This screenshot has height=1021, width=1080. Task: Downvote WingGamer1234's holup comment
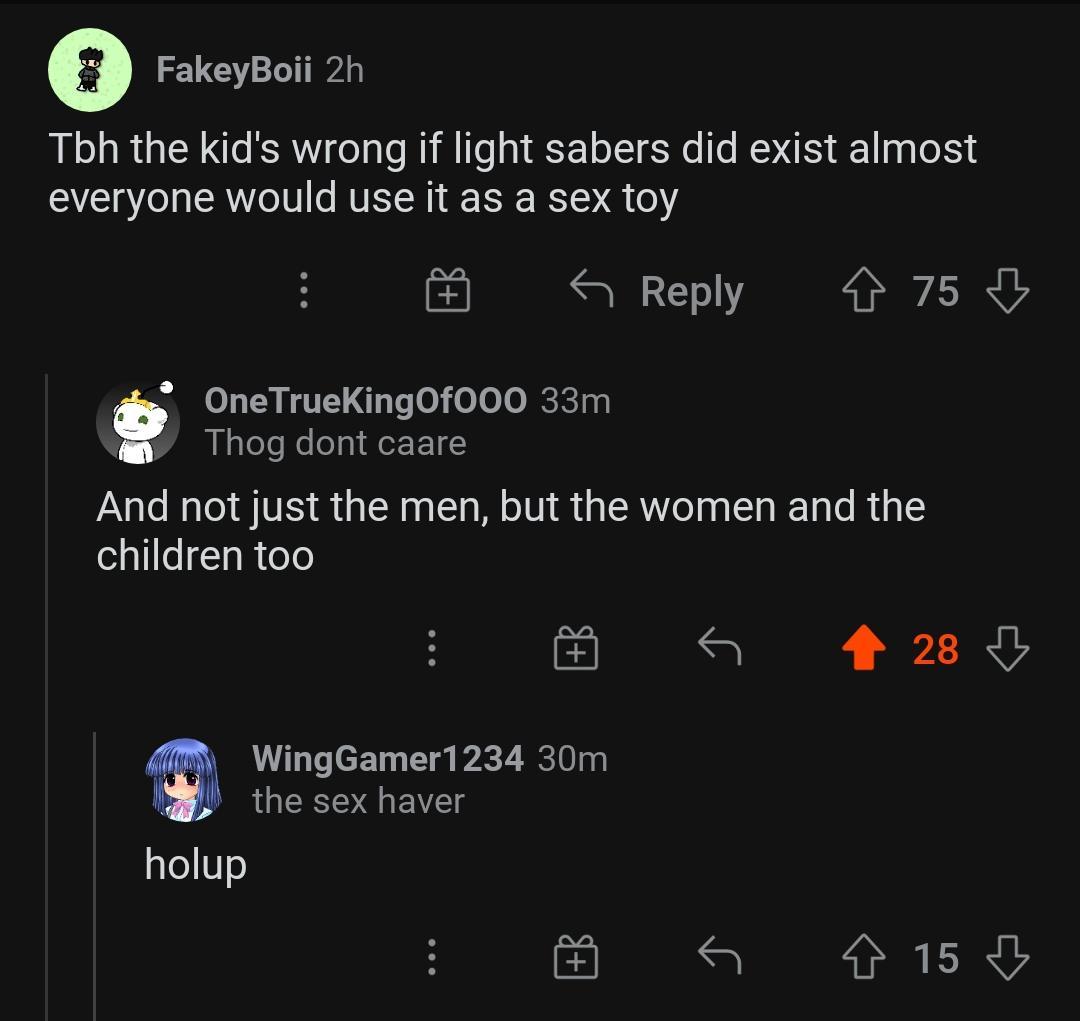pyautogui.click(x=1007, y=958)
